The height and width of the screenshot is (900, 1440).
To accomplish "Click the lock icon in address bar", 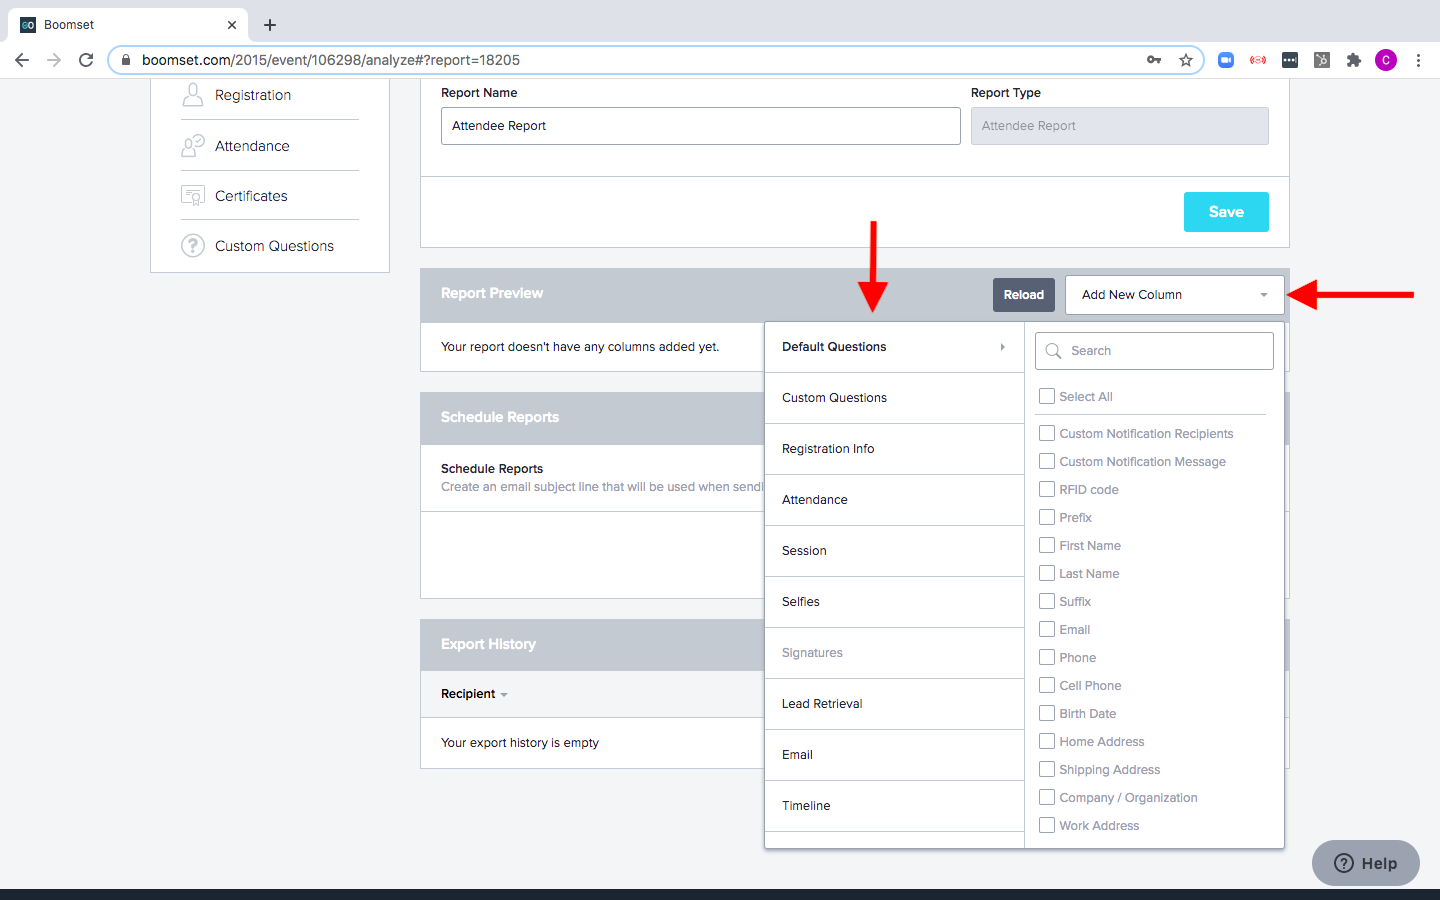I will [126, 60].
